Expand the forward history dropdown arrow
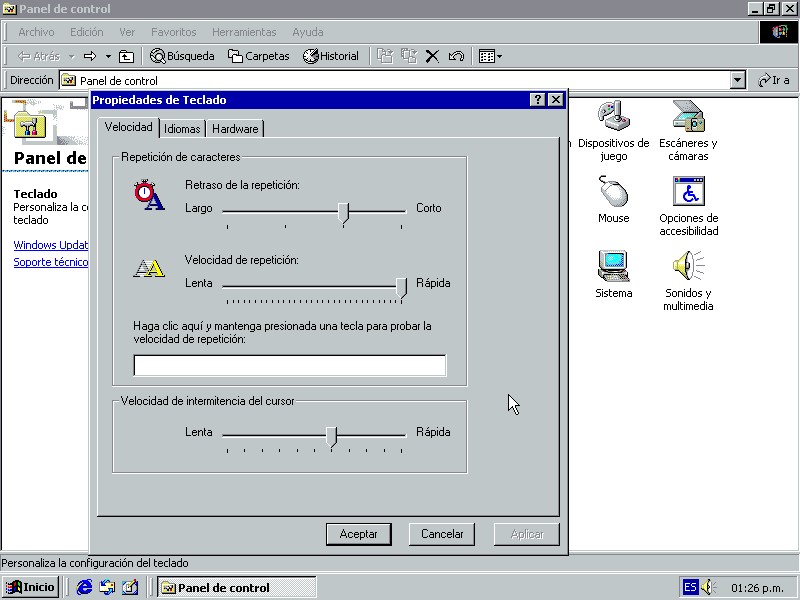Viewport: 800px width, 600px height. [x=108, y=56]
